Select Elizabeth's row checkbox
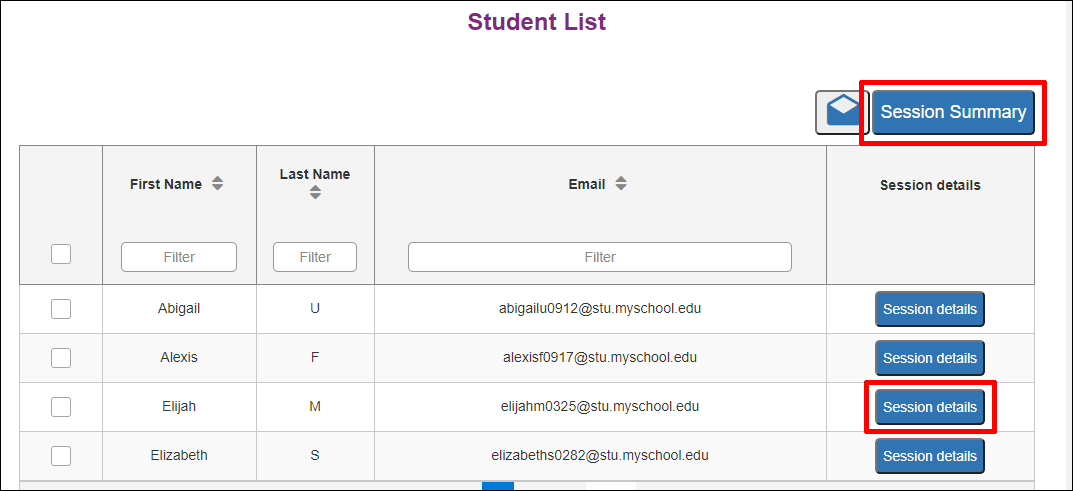 [x=61, y=455]
